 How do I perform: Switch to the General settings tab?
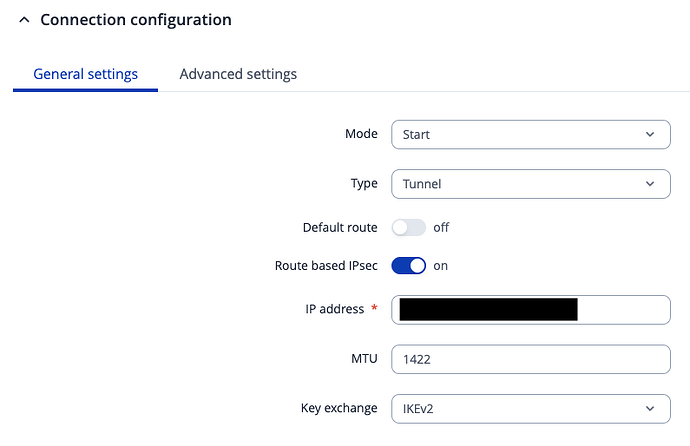coord(85,74)
